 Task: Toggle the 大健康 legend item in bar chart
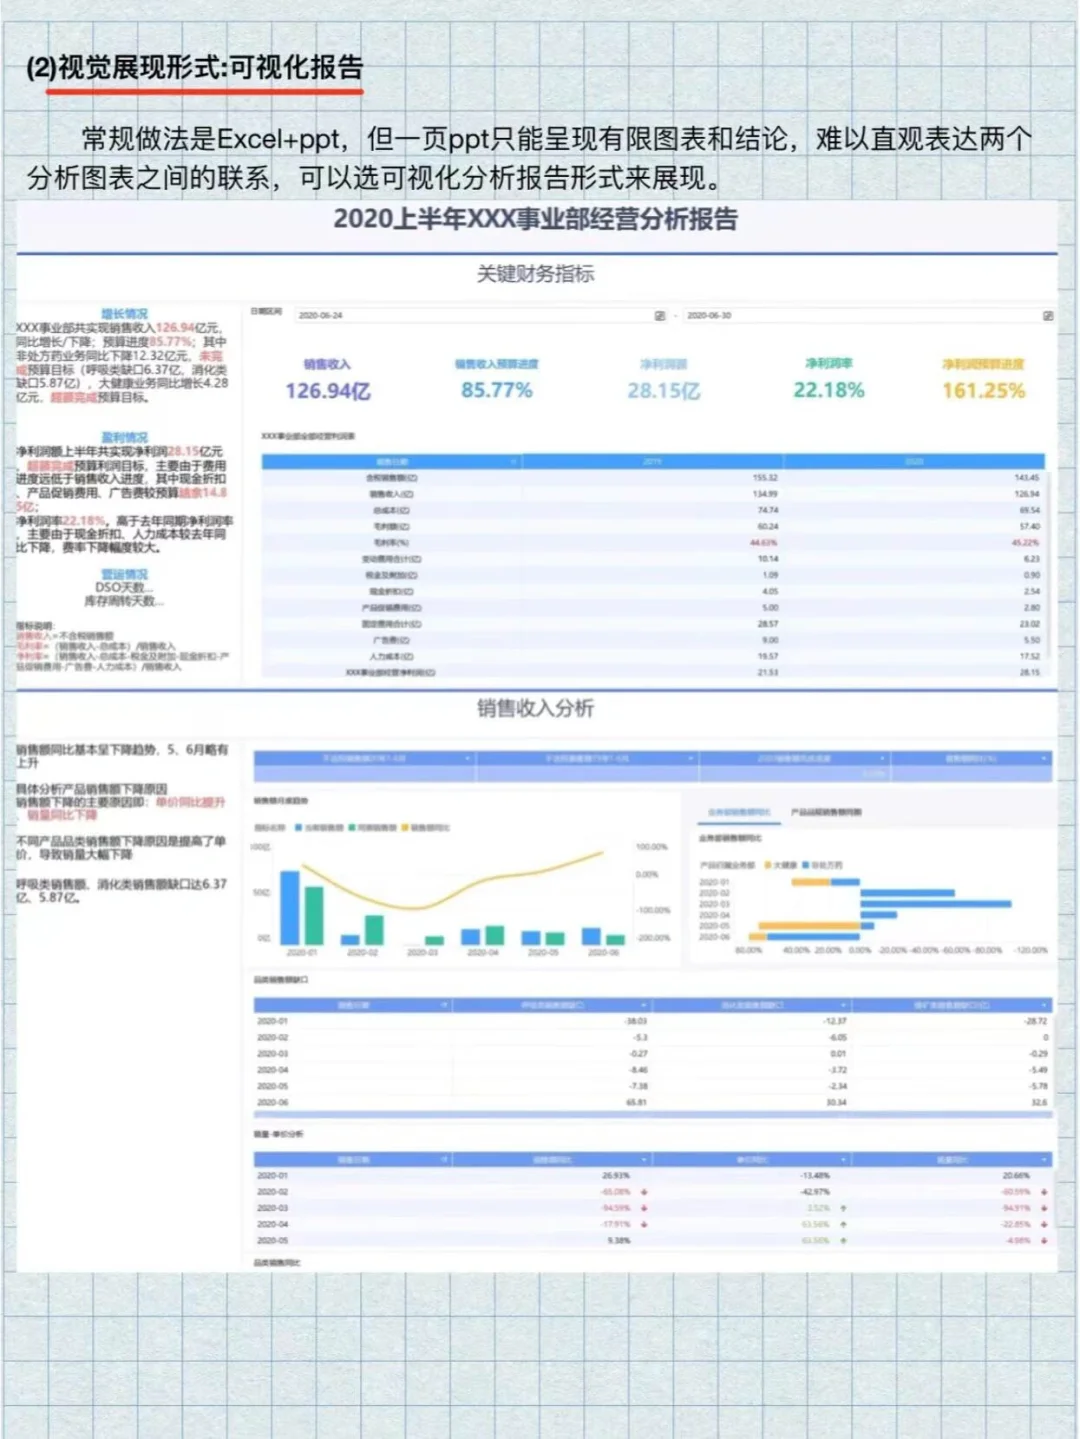781,865
